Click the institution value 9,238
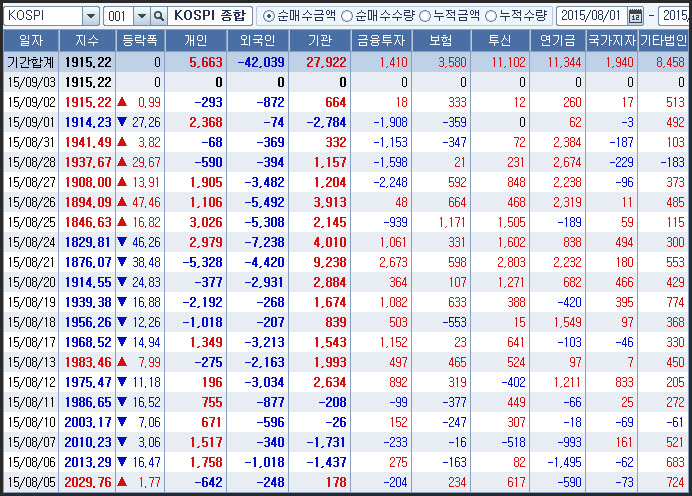Image resolution: width=692 pixels, height=496 pixels. [x=330, y=263]
